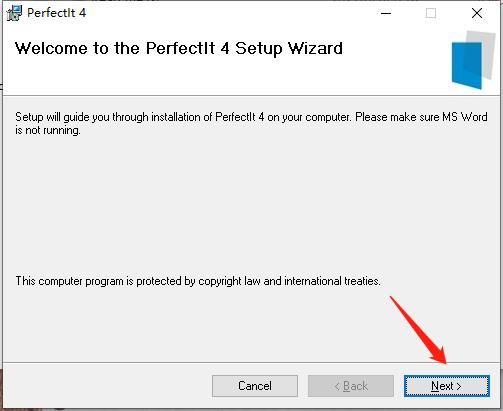Minimize the PerfectIt 4 setup window
The image size is (503, 411).
(x=386, y=13)
